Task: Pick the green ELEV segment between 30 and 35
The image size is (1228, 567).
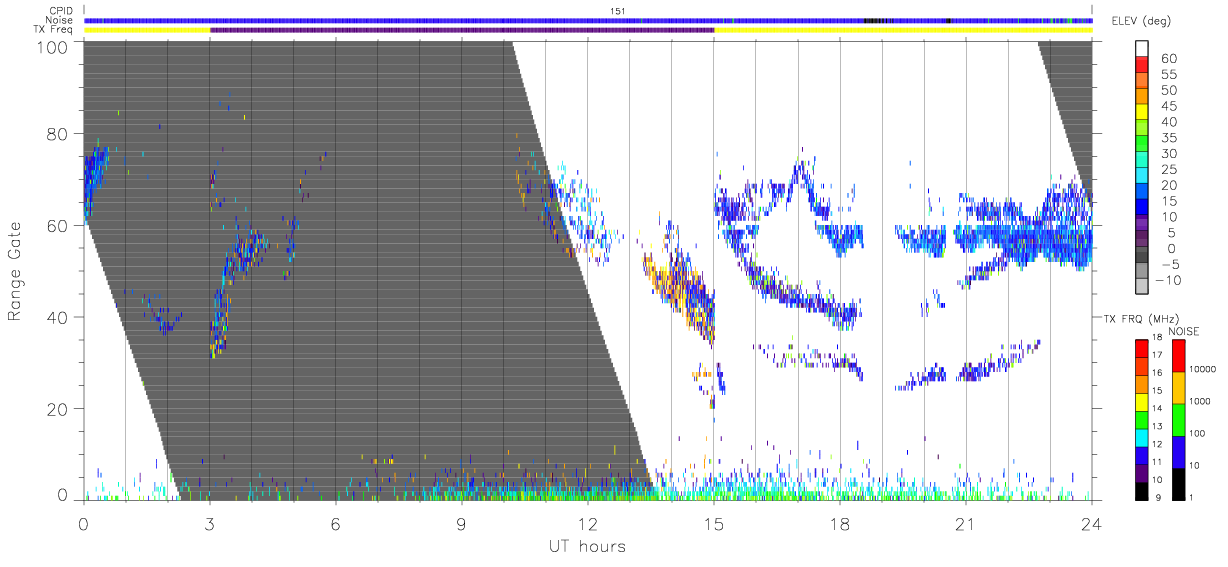Action: click(x=1142, y=145)
